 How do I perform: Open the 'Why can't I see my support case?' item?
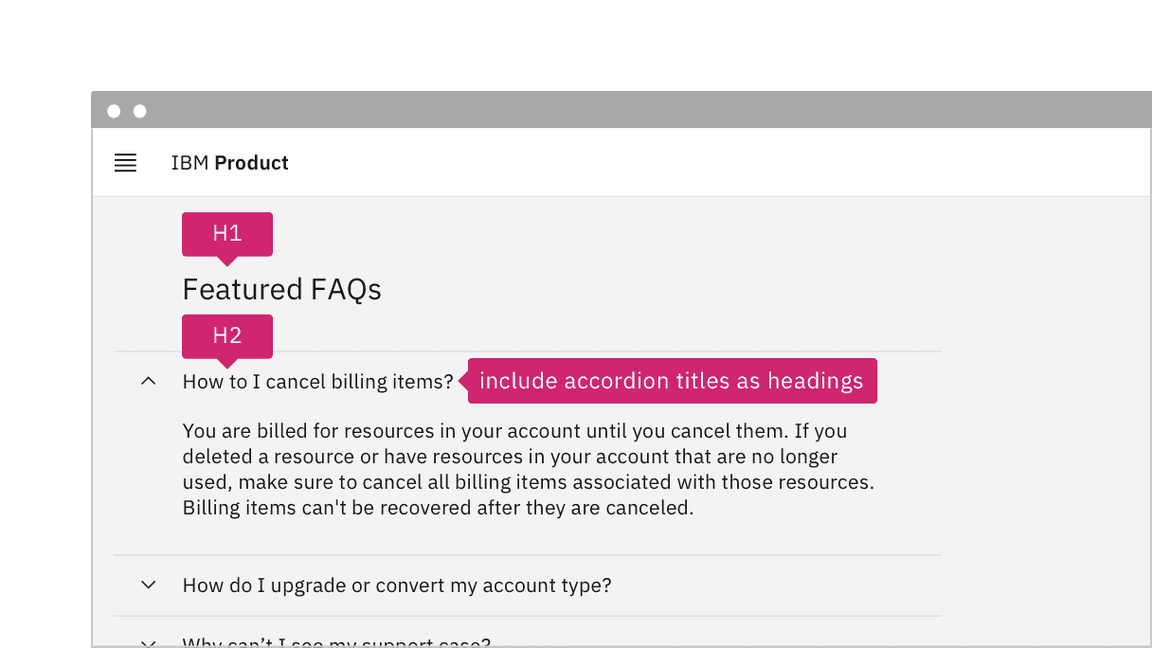coord(336,642)
